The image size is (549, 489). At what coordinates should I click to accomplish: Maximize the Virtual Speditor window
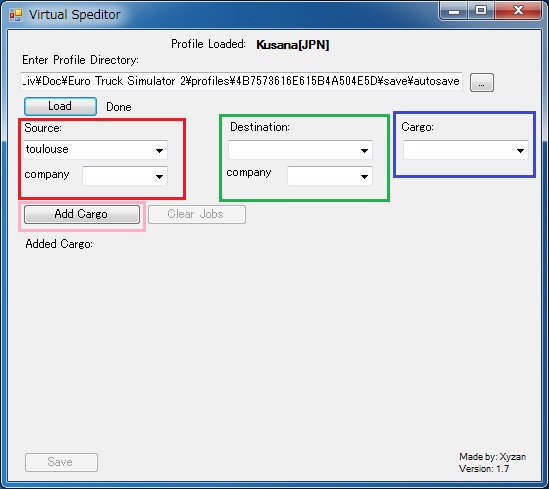point(481,11)
